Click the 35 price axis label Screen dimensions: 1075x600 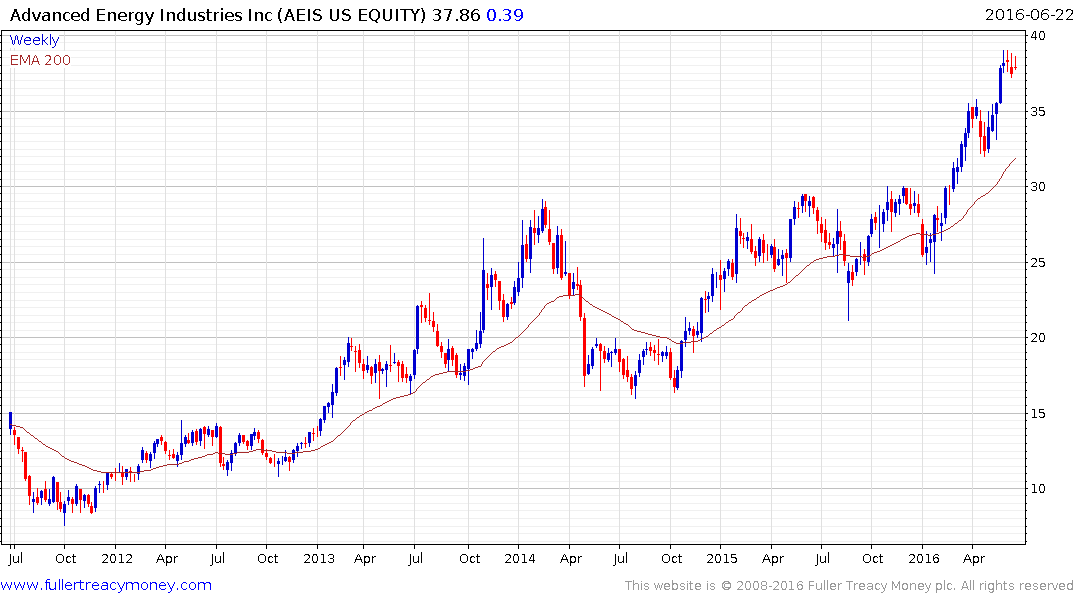pyautogui.click(x=1038, y=111)
